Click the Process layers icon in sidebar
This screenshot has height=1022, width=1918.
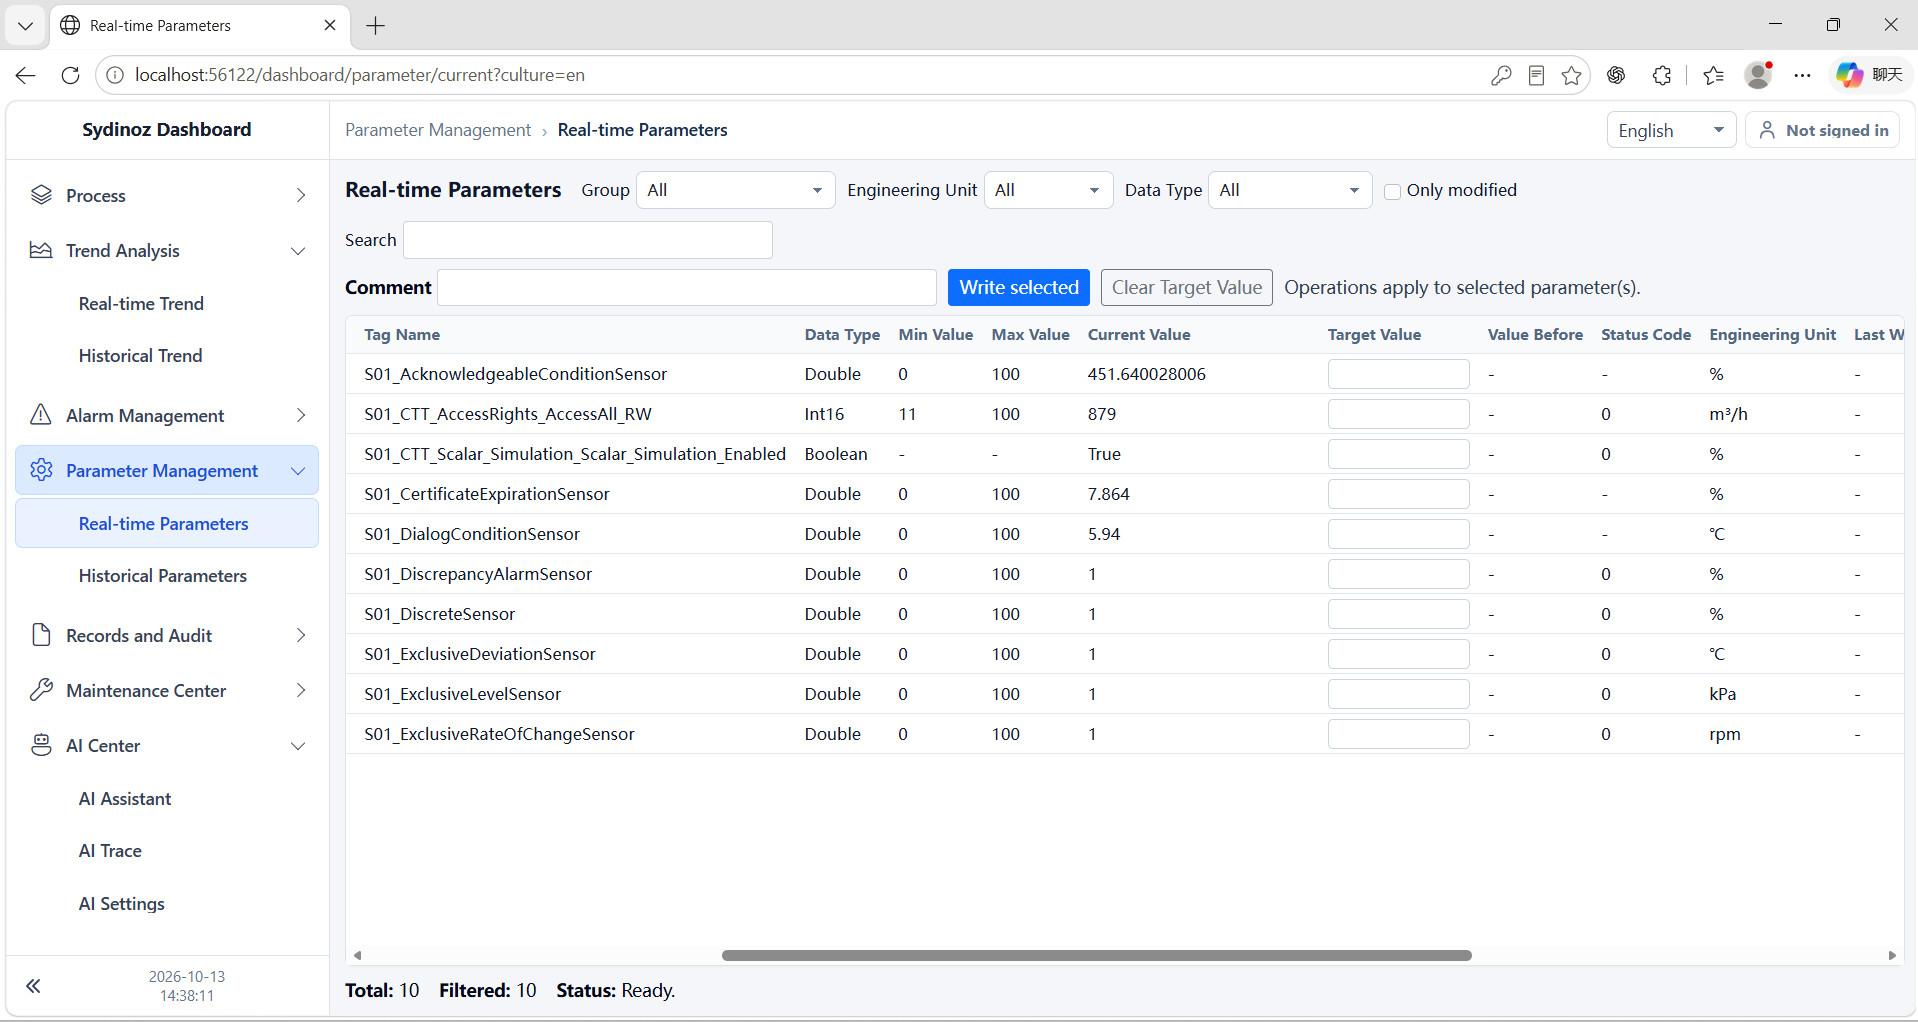(41, 195)
